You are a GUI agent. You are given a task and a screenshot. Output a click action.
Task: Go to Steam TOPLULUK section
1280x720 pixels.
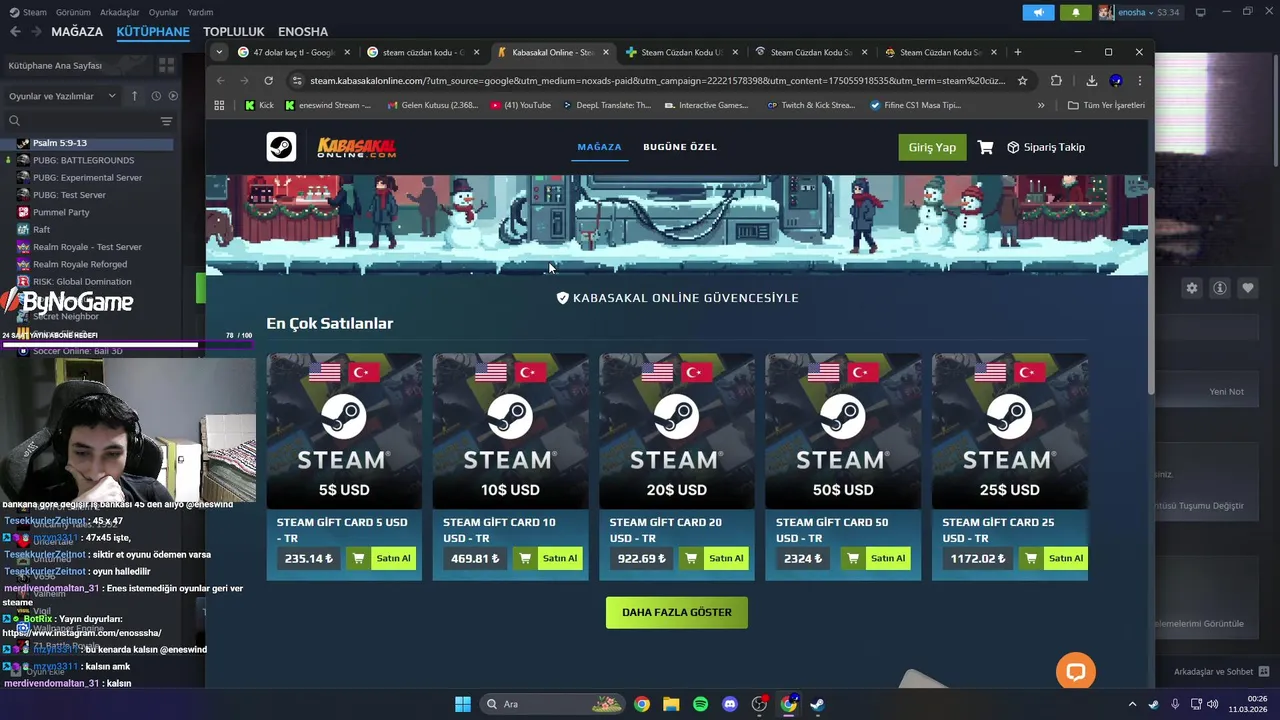click(234, 32)
